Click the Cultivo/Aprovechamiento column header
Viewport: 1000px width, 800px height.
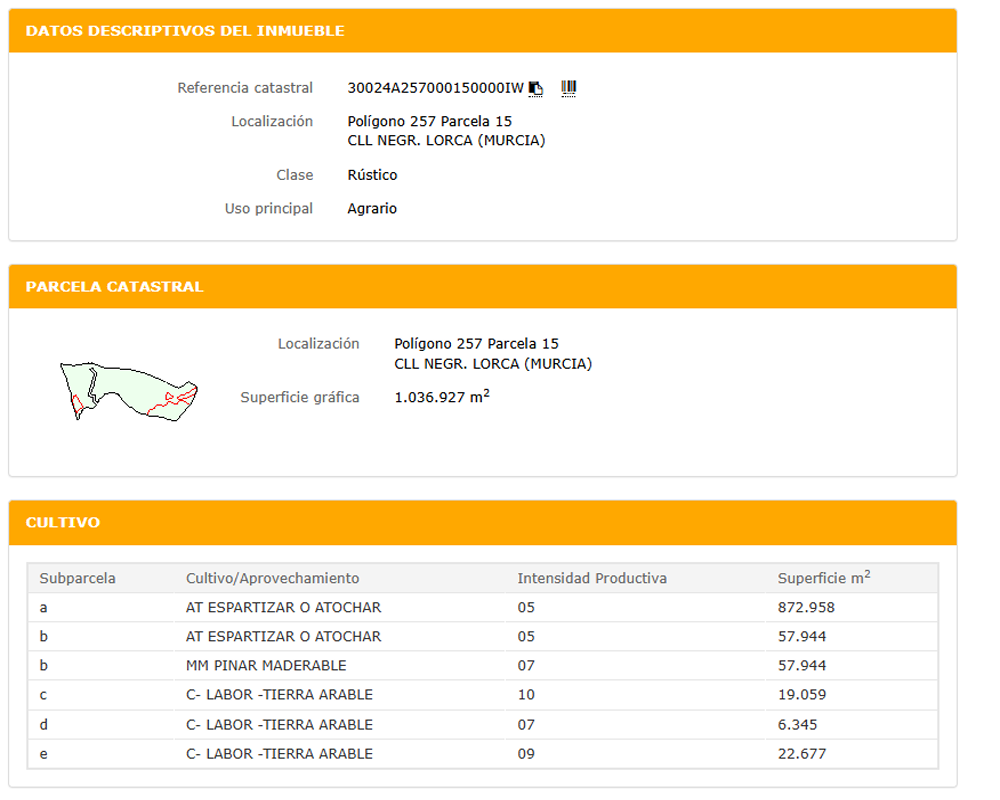coord(272,578)
